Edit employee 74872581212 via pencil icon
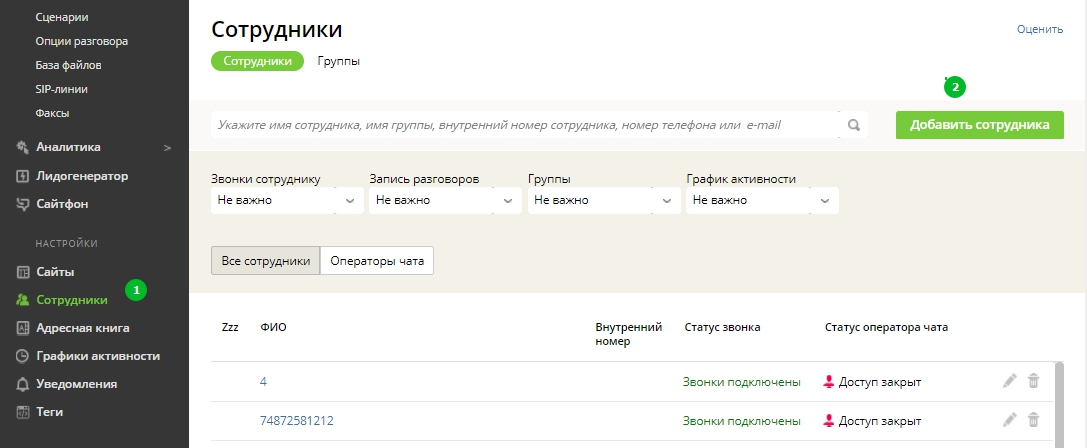The width and height of the screenshot is (1087, 448). tap(1010, 420)
